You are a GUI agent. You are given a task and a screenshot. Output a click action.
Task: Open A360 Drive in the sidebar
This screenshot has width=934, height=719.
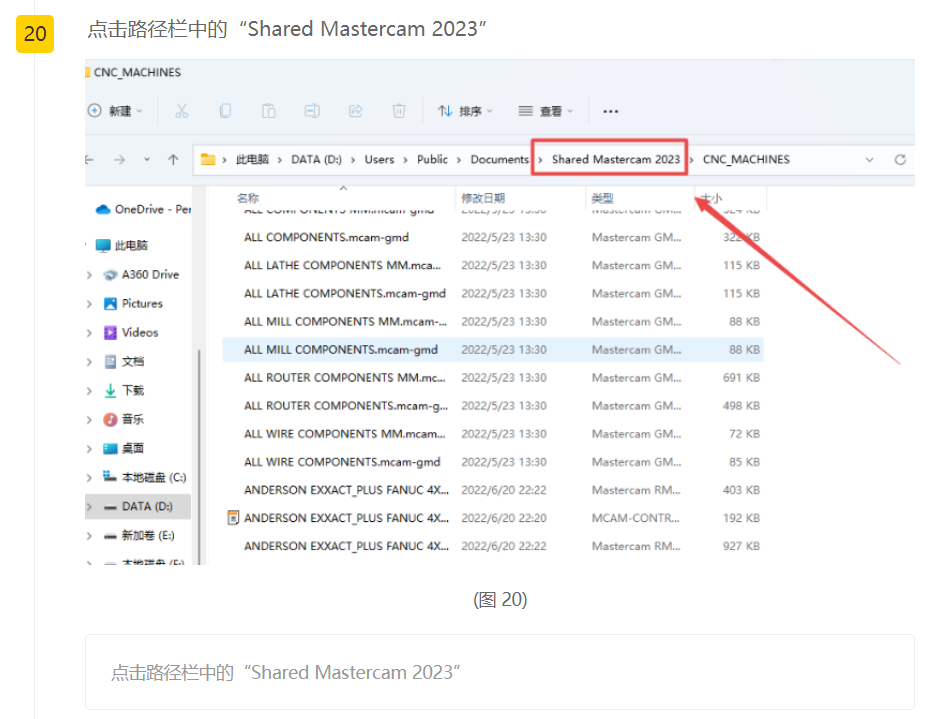click(141, 275)
